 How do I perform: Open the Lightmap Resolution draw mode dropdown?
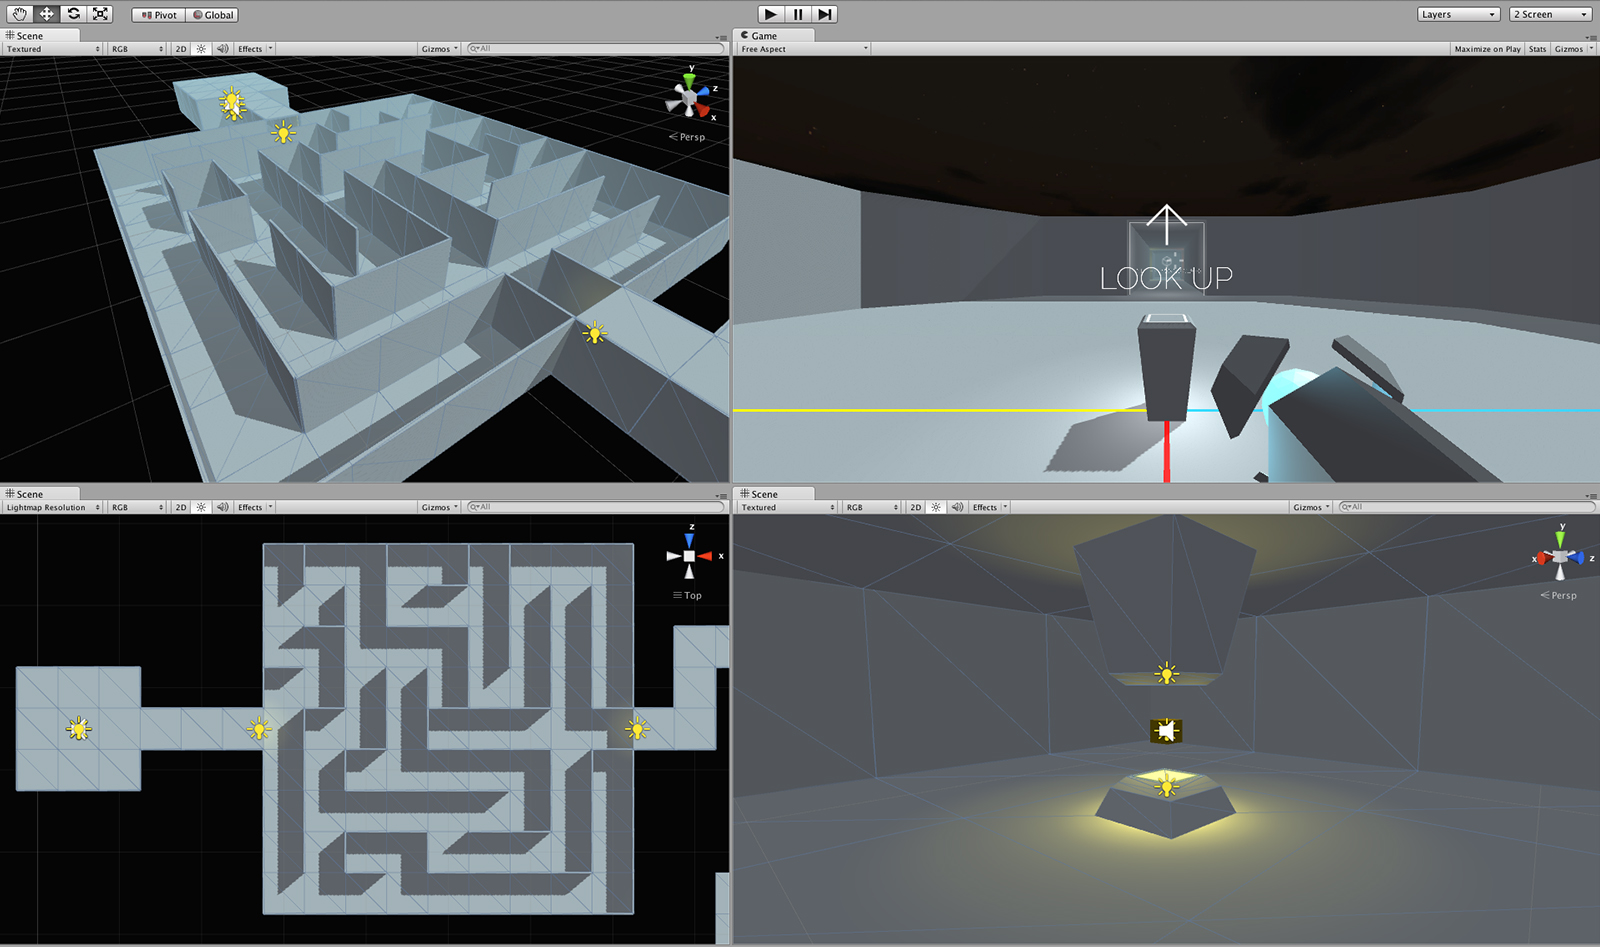[x=52, y=507]
